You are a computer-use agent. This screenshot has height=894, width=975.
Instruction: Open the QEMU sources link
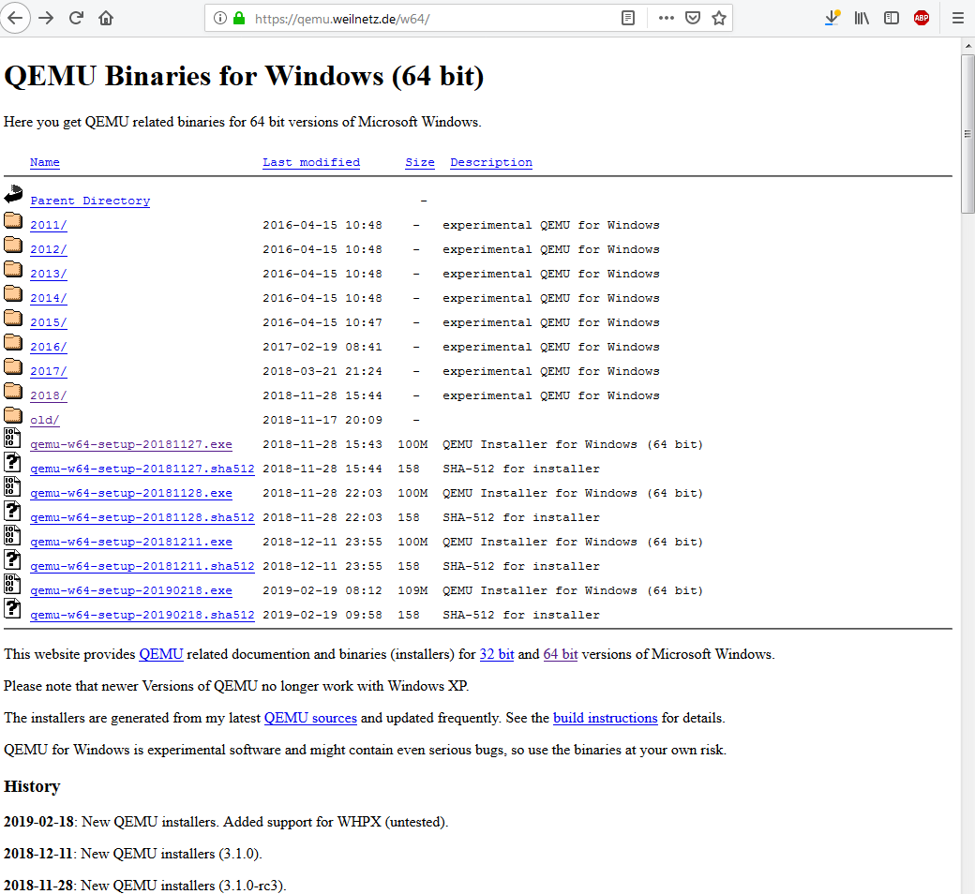pos(310,717)
